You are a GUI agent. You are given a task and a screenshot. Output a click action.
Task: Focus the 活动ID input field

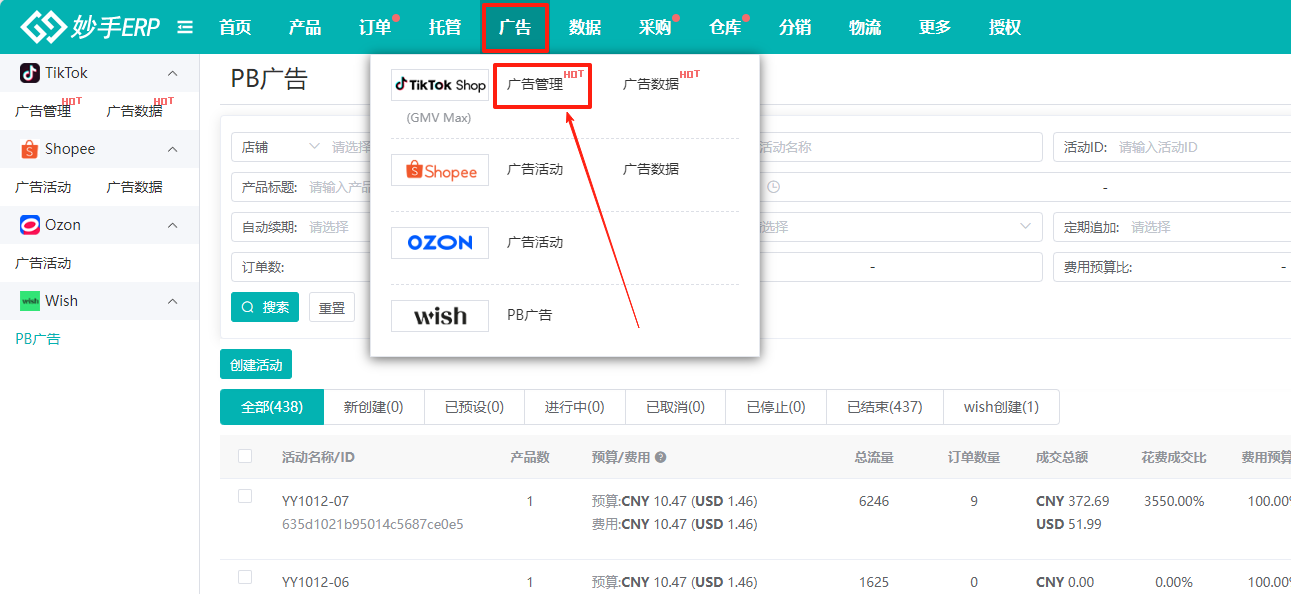pos(1172,147)
